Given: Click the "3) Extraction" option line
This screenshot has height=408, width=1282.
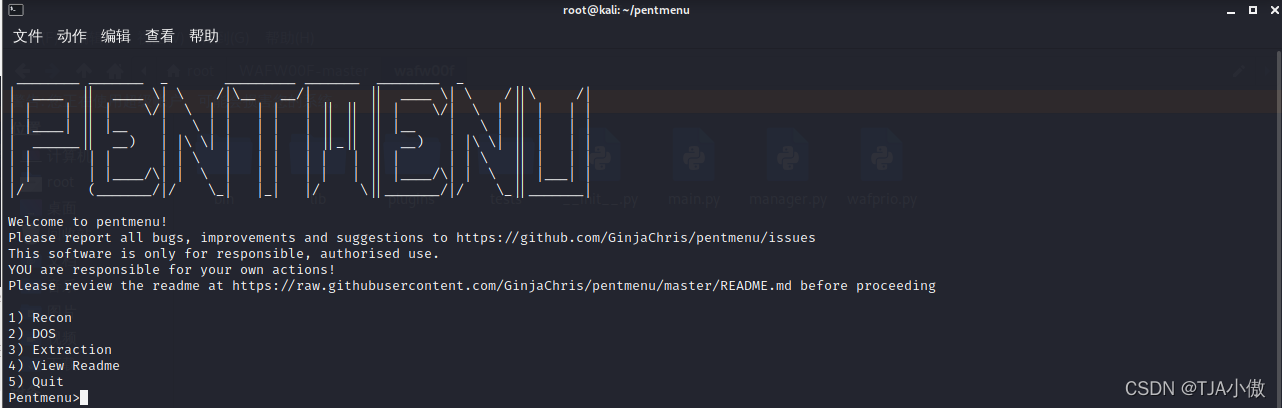Looking at the screenshot, I should [x=60, y=350].
